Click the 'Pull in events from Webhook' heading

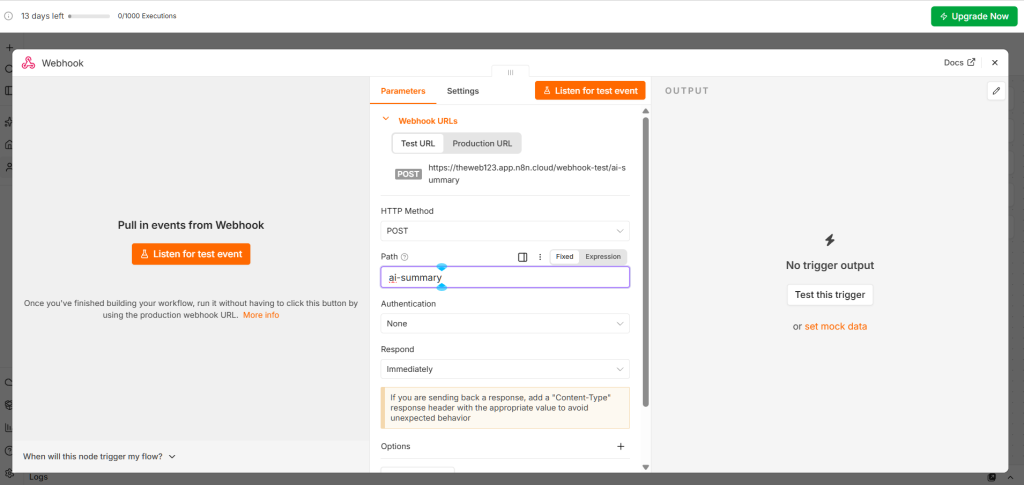click(x=191, y=225)
